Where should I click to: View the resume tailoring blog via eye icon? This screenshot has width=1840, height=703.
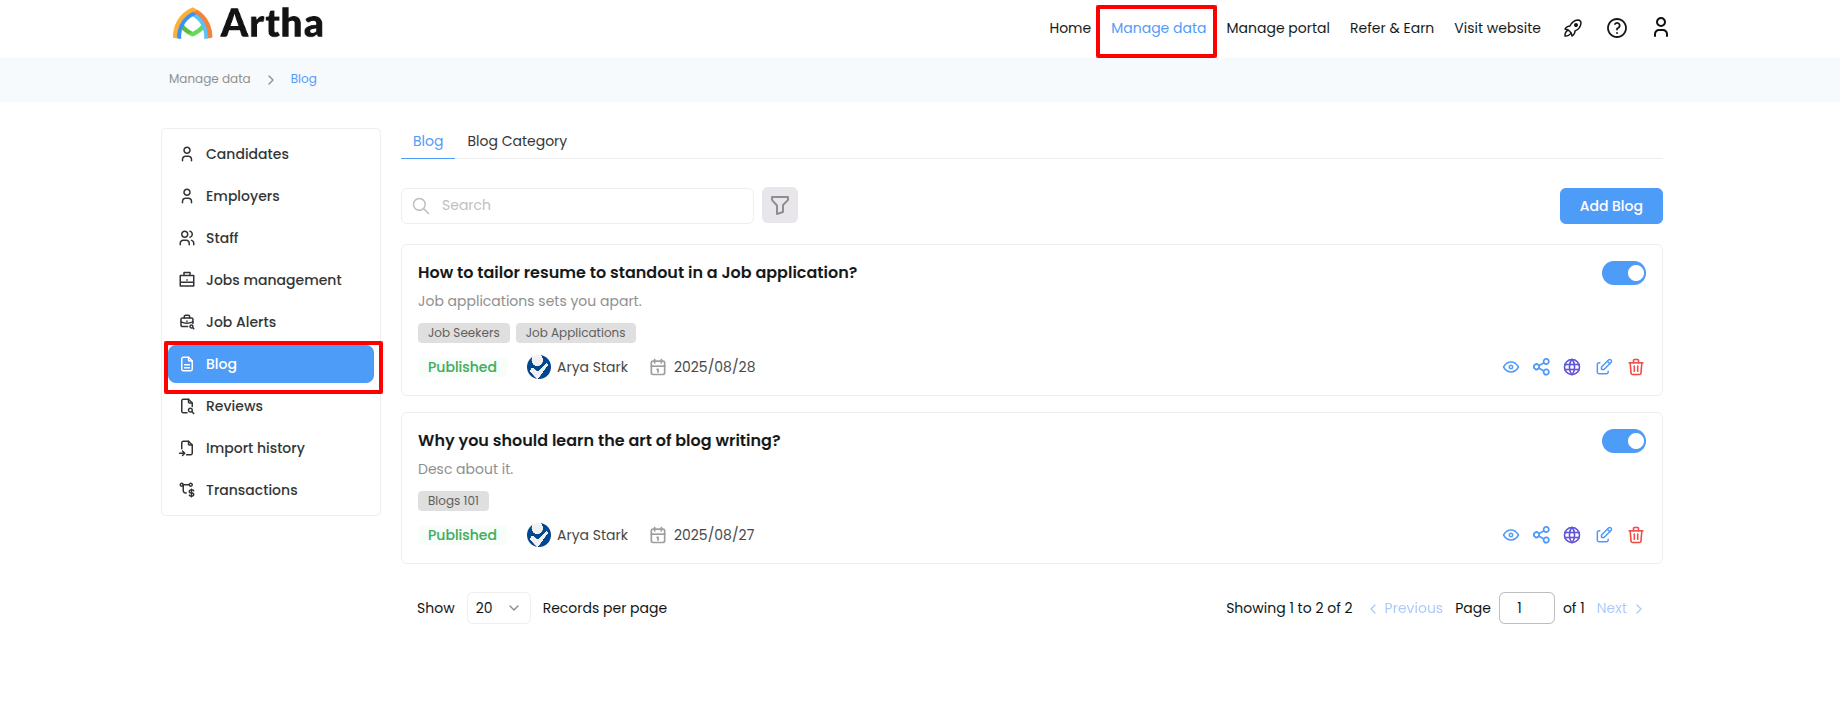(1510, 367)
